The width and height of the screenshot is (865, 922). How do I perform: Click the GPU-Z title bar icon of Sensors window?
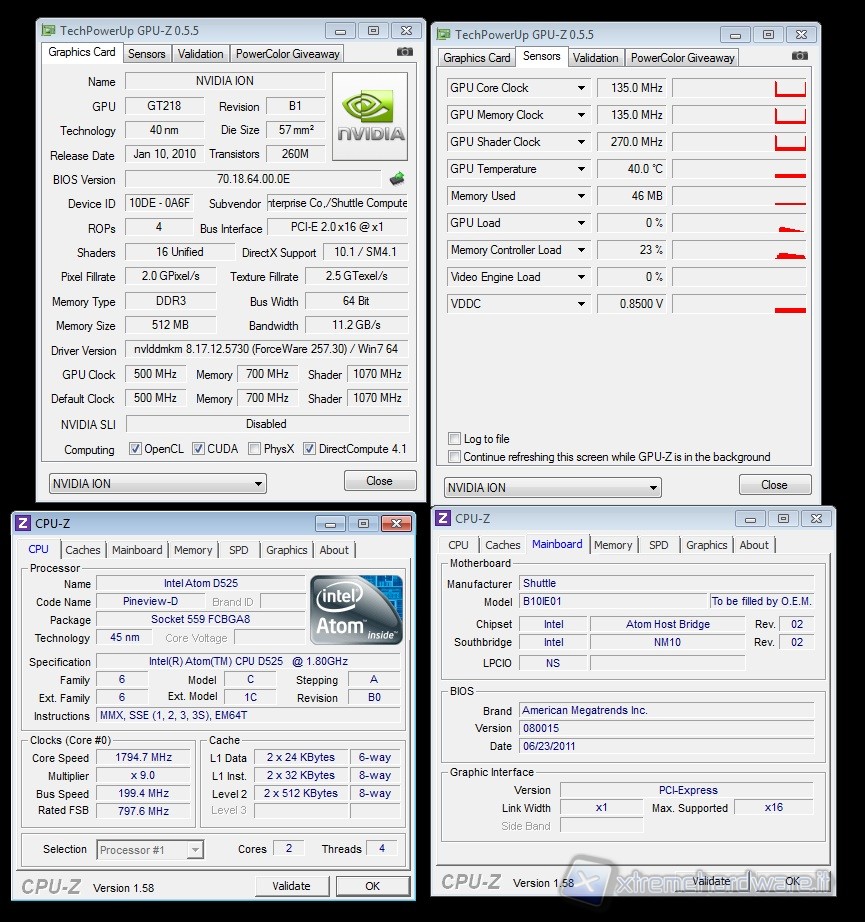[445, 35]
